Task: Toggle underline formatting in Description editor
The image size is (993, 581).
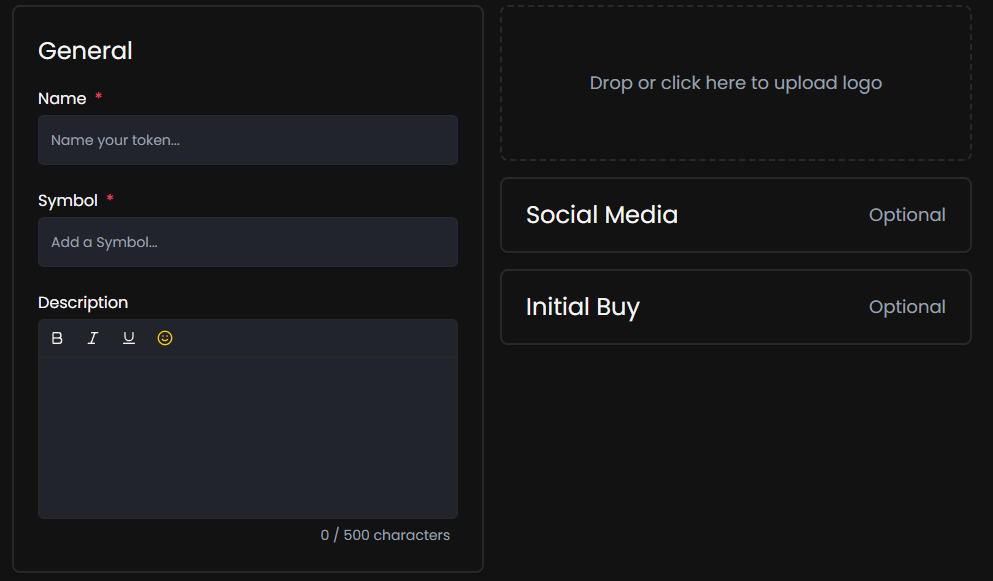Action: (129, 338)
